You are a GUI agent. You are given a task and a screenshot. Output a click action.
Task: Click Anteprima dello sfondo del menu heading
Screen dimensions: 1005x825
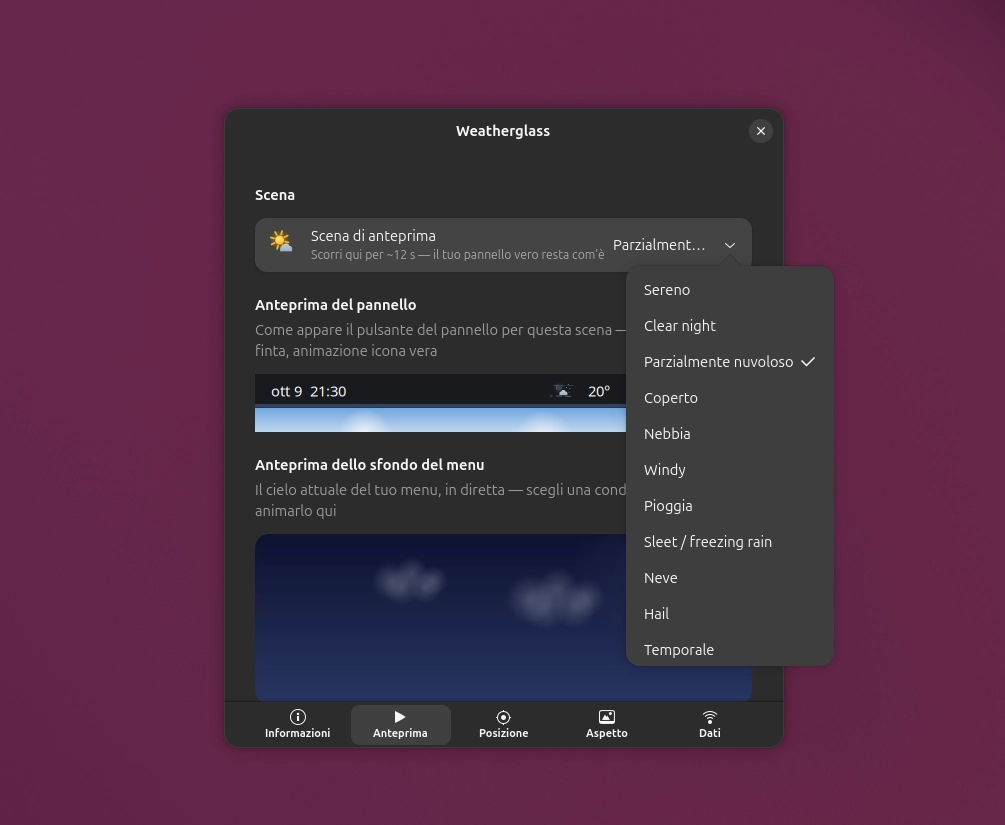click(369, 465)
